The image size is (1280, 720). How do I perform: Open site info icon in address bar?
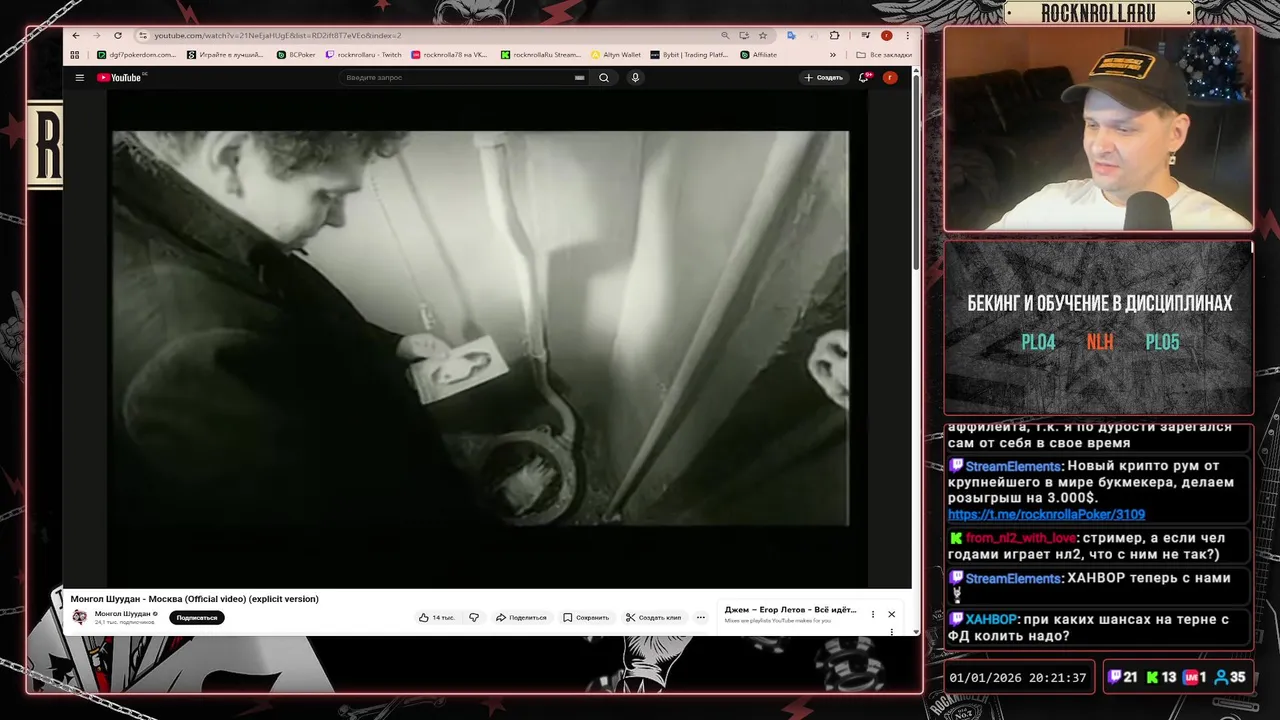pyautogui.click(x=143, y=35)
